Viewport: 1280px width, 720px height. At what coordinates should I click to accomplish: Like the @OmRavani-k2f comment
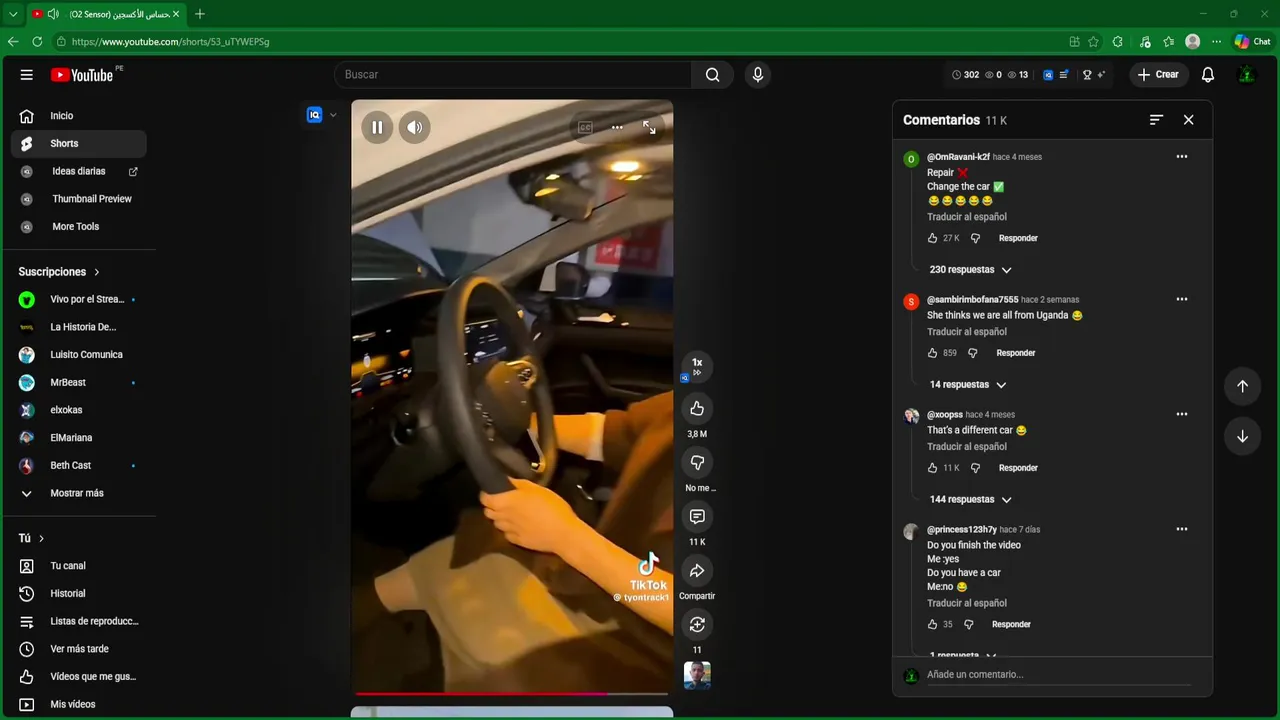click(932, 238)
